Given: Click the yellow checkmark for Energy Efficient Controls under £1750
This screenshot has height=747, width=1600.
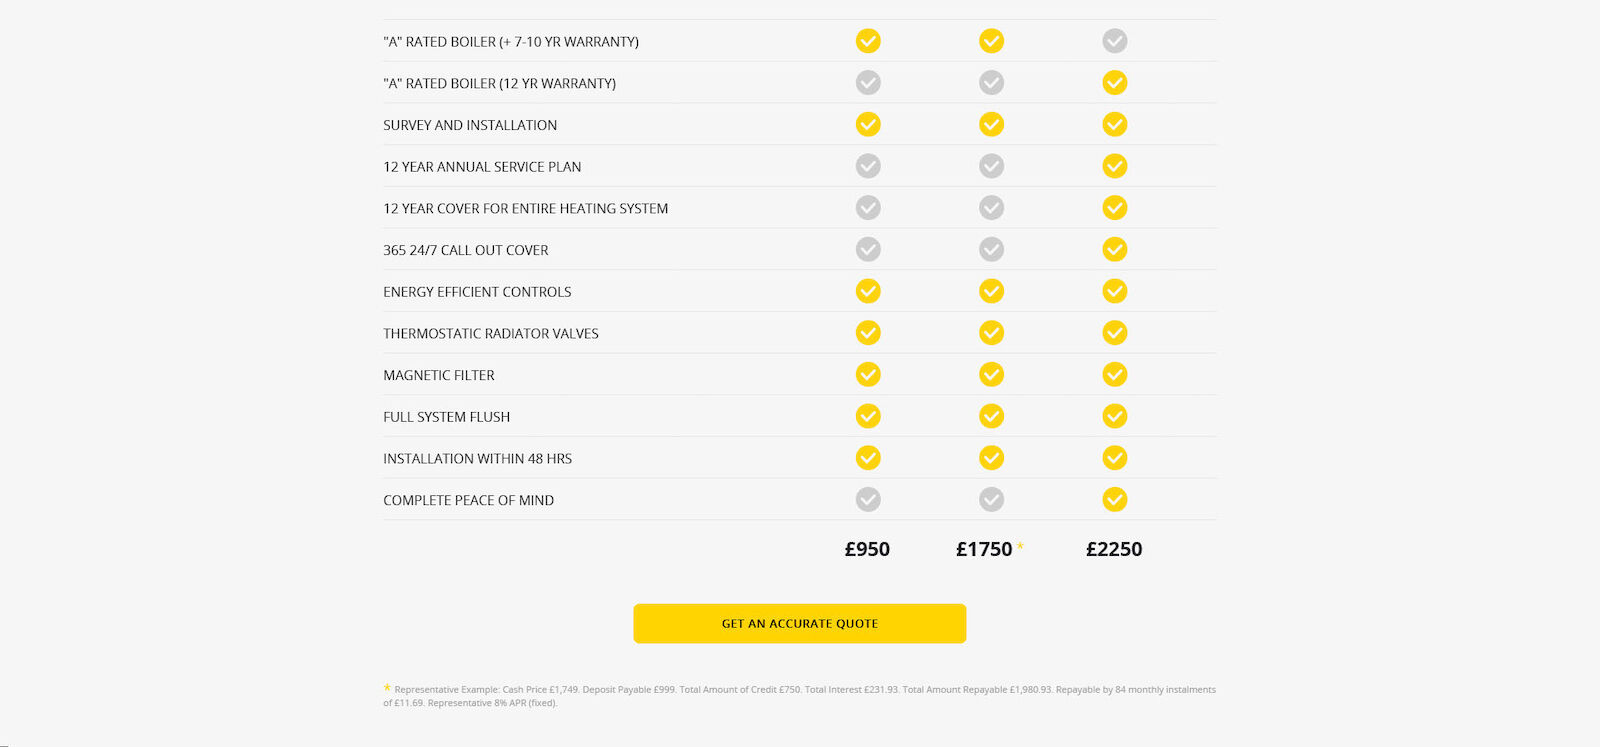Looking at the screenshot, I should pos(991,291).
